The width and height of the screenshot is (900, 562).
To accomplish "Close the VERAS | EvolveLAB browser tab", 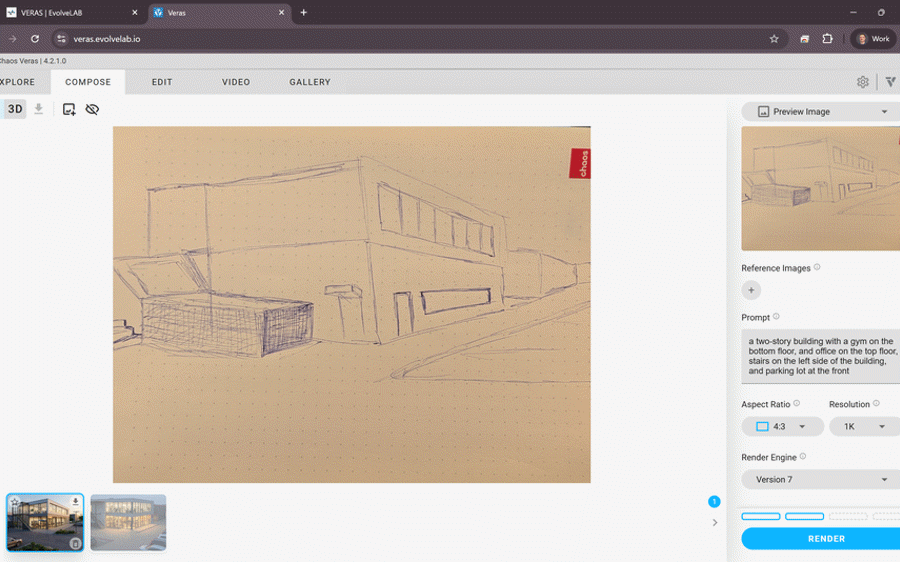I will point(135,13).
